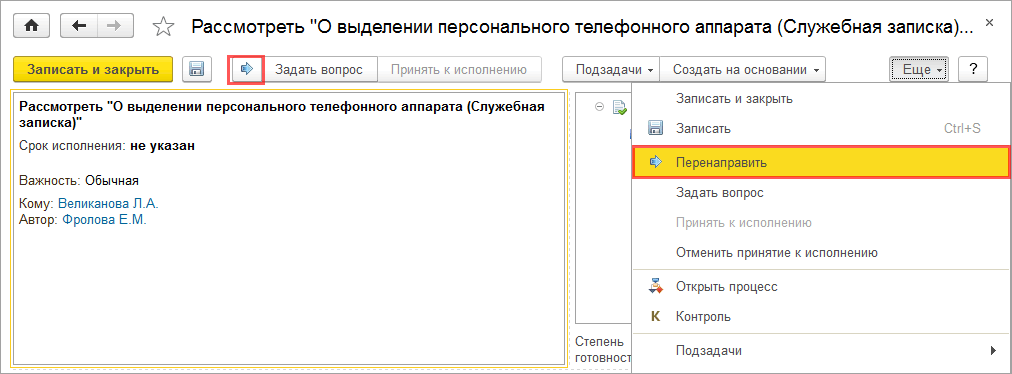Choose Записать in the Еще menu
The width and height of the screenshot is (1012, 374).
tap(821, 129)
